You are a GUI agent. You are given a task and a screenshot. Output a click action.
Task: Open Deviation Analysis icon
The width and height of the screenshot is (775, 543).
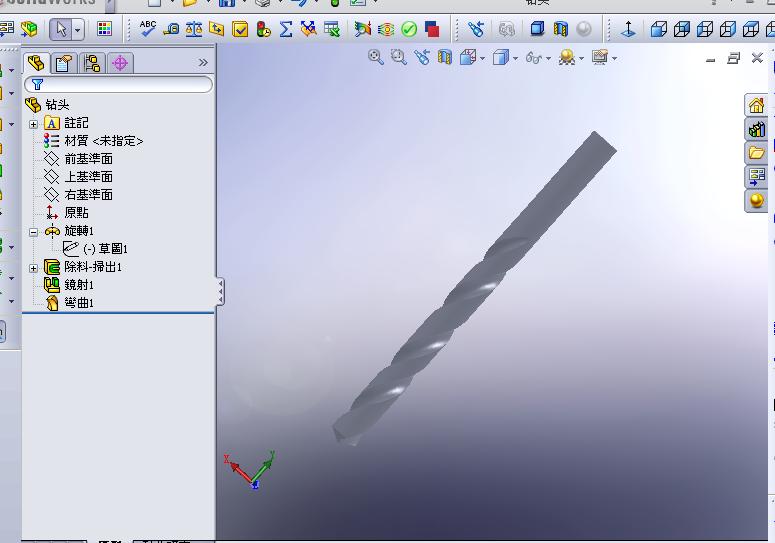[309, 29]
